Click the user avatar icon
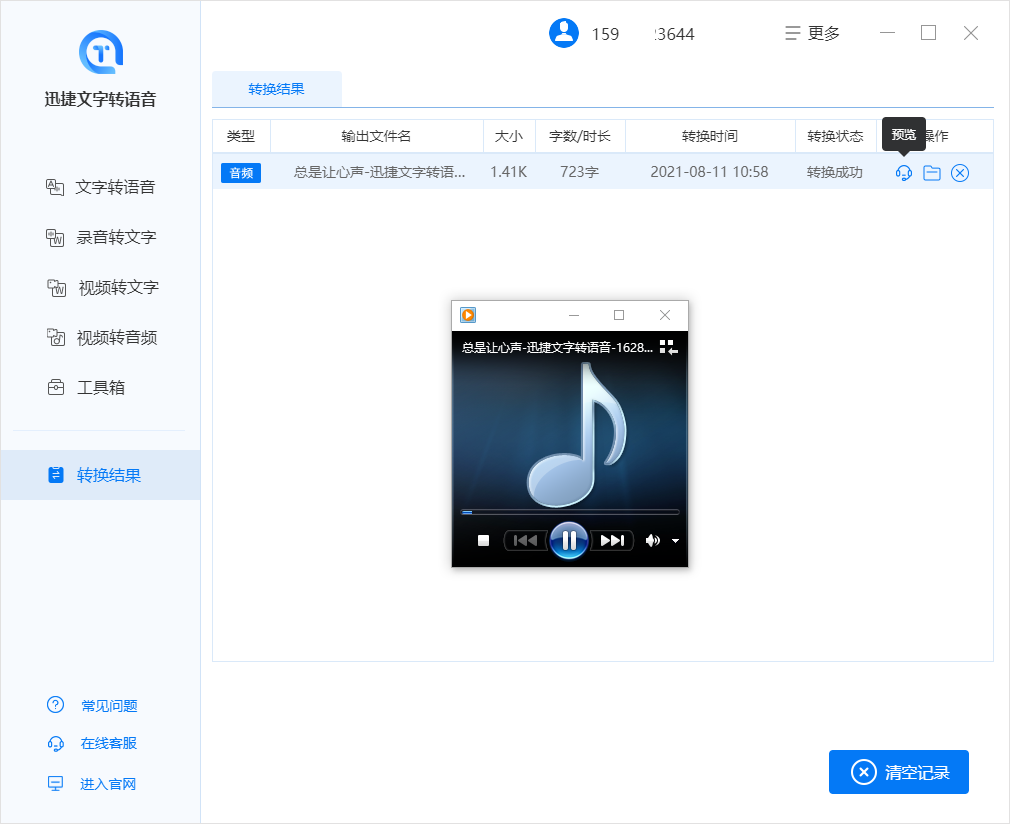 (564, 33)
